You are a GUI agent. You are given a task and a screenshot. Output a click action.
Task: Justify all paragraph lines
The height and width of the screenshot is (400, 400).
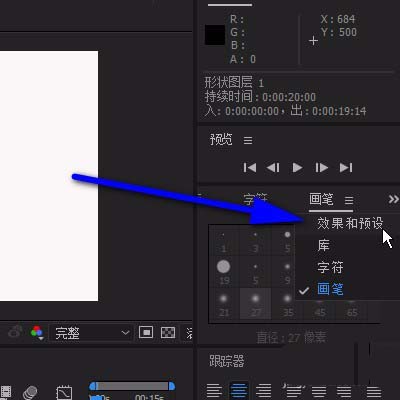(374, 390)
